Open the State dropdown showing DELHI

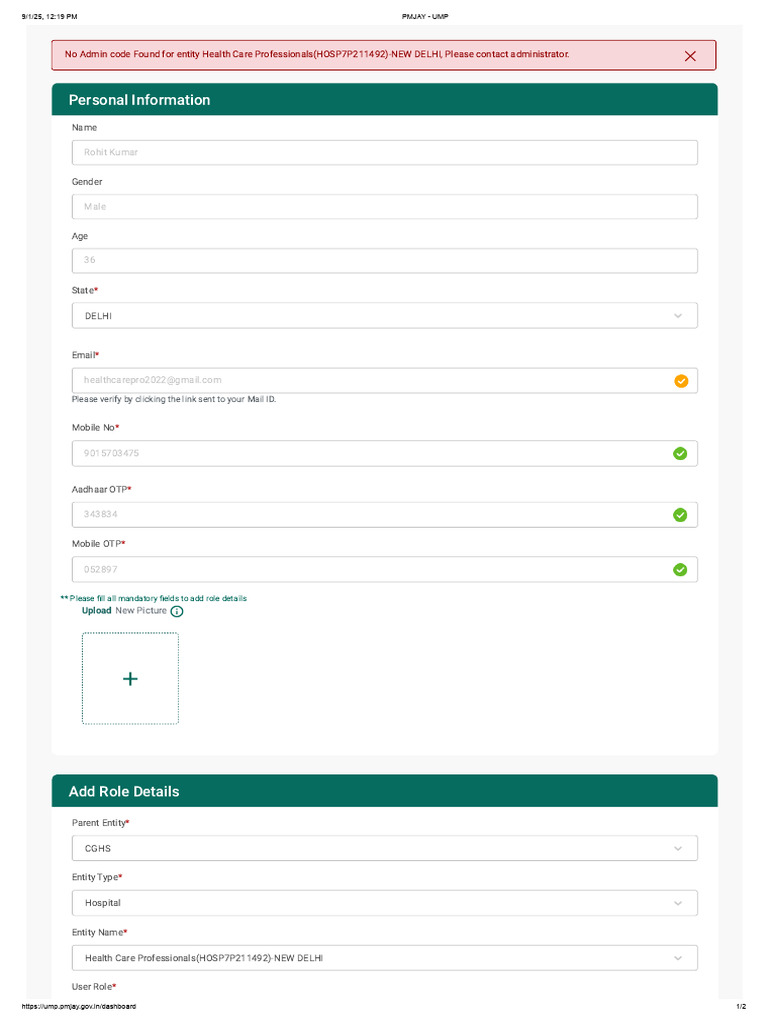point(385,315)
